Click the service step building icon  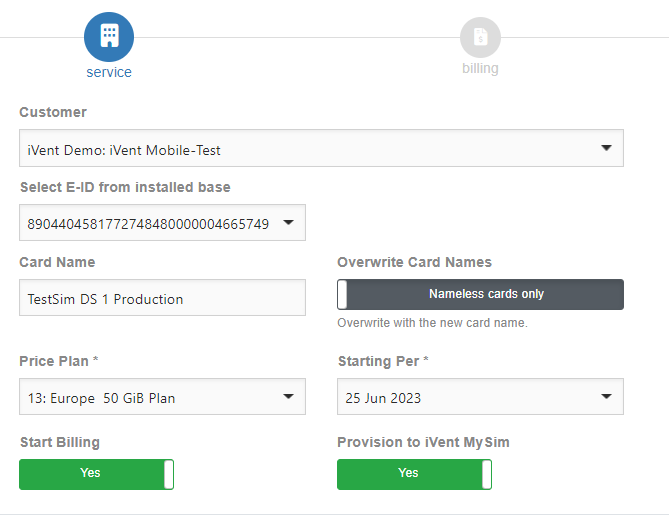(109, 37)
